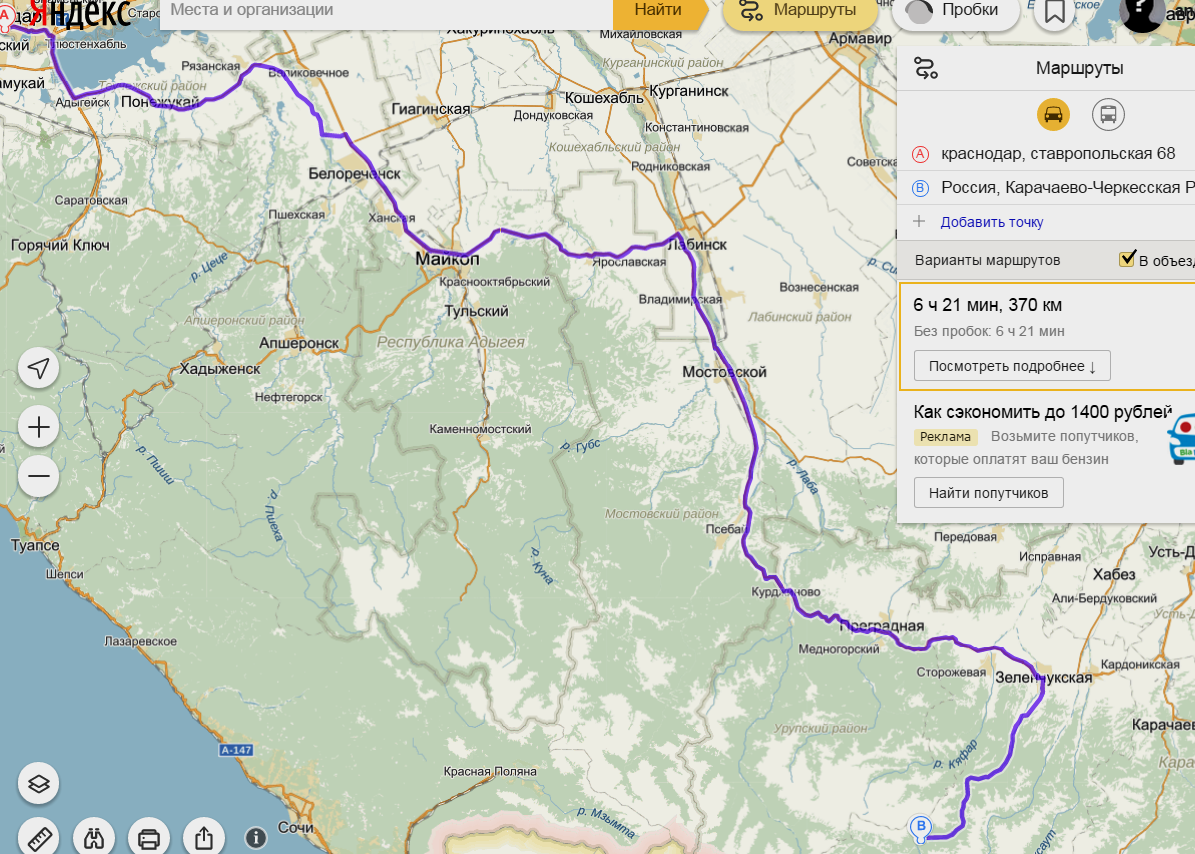
Task: Locate me with the arrow button
Action: (39, 369)
